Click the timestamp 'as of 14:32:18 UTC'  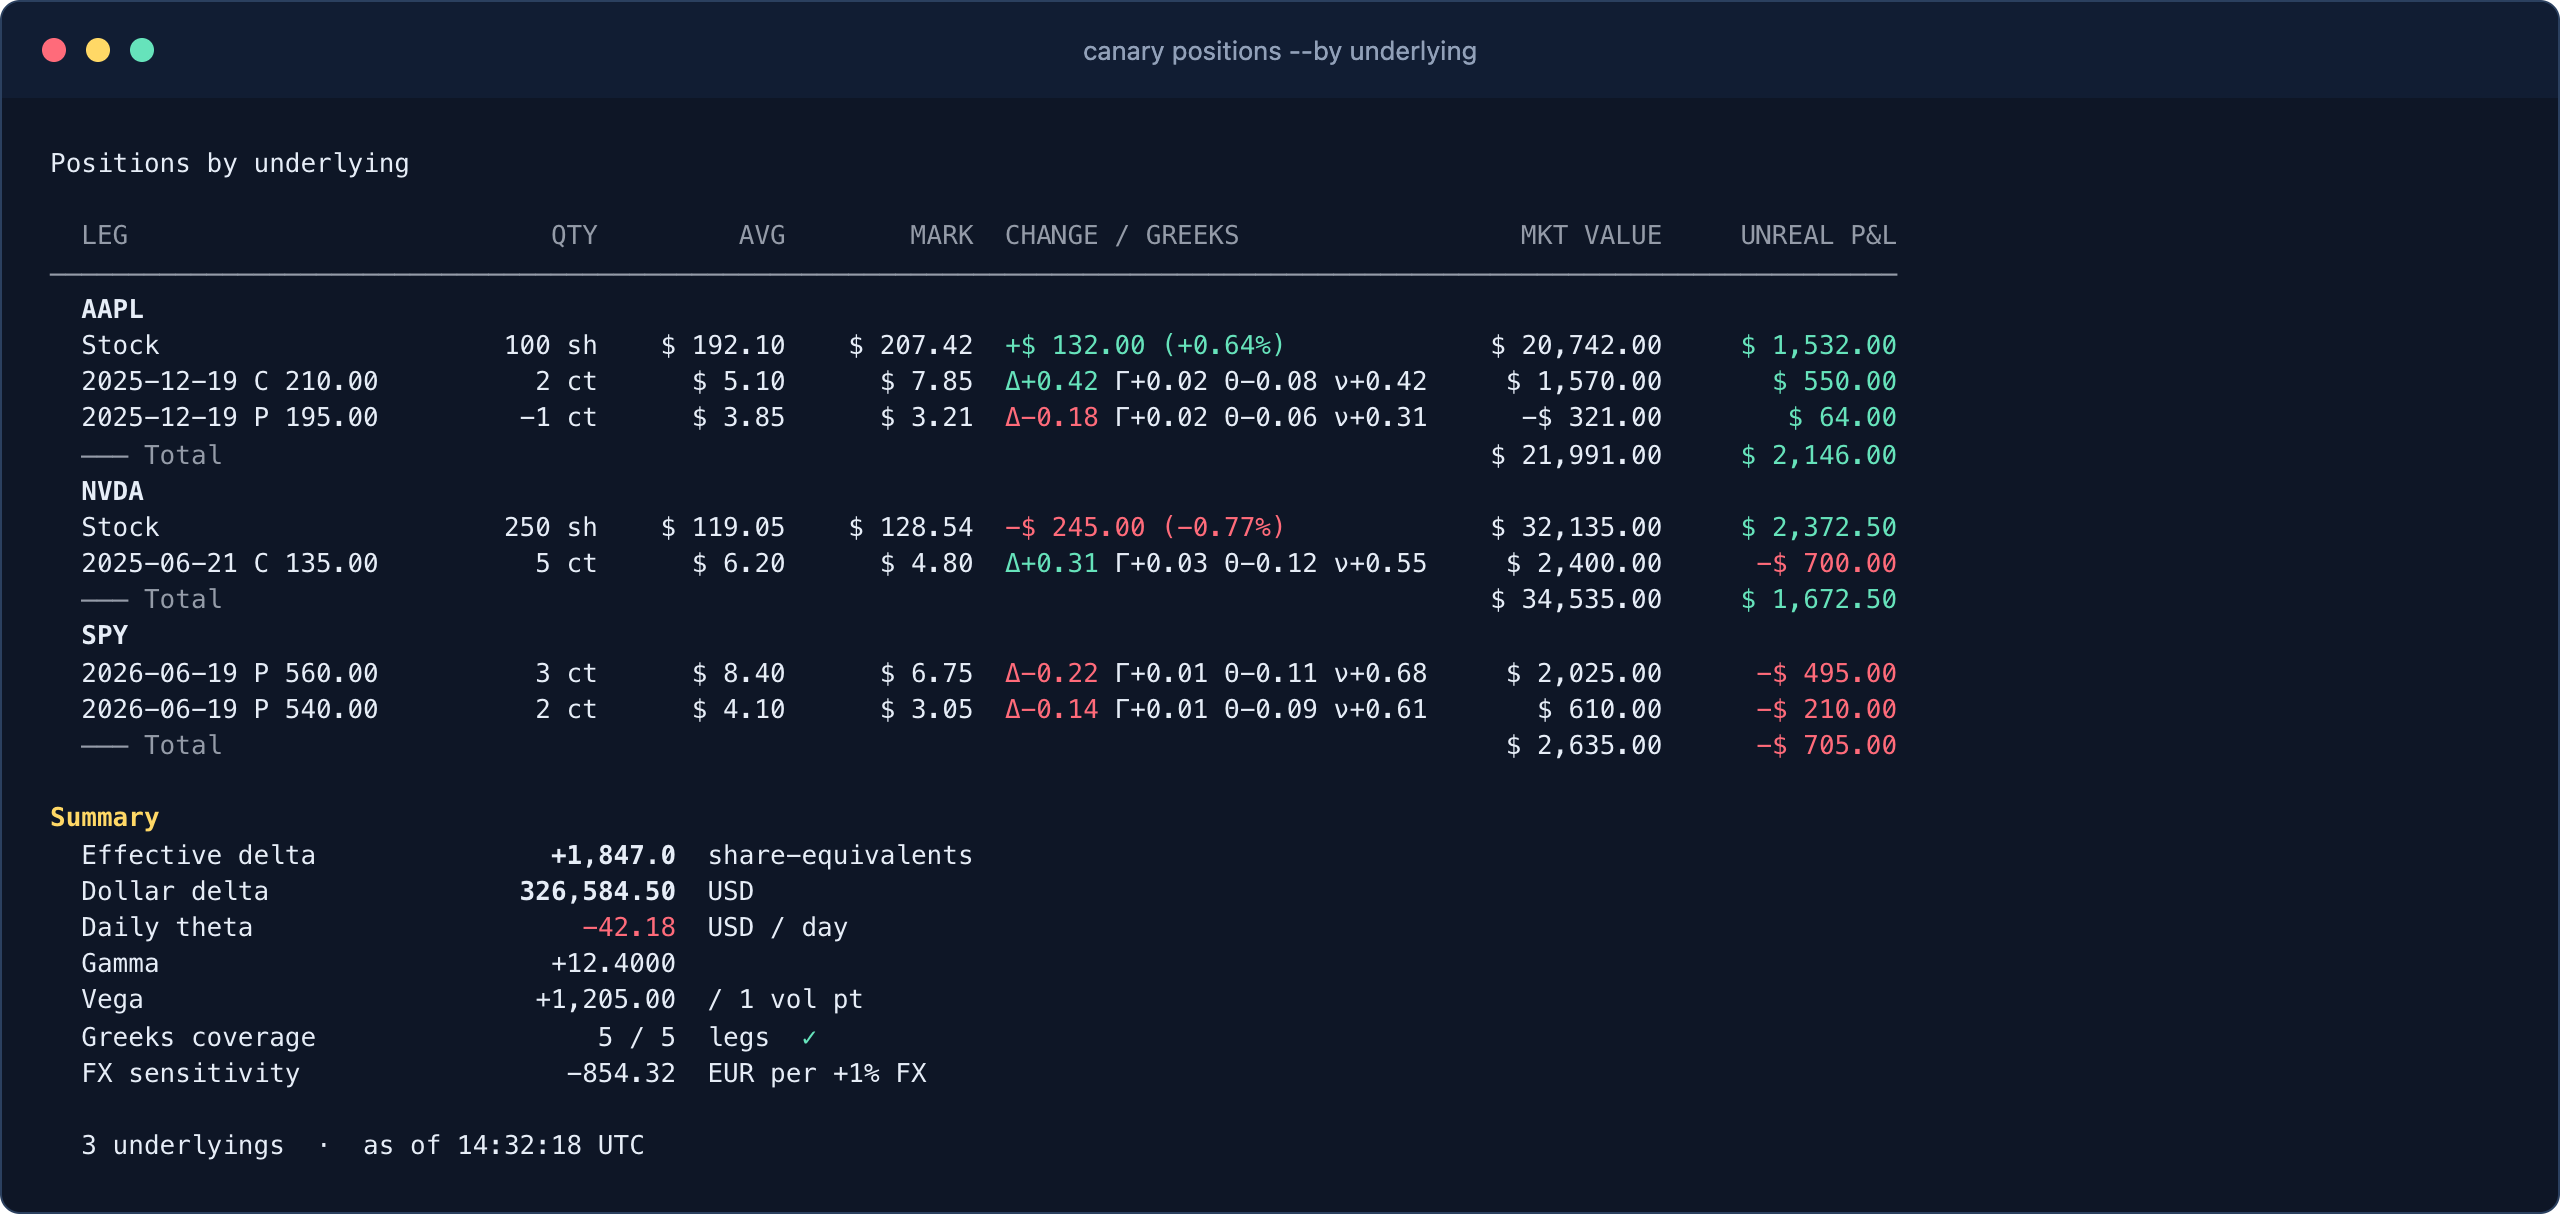coord(504,1145)
